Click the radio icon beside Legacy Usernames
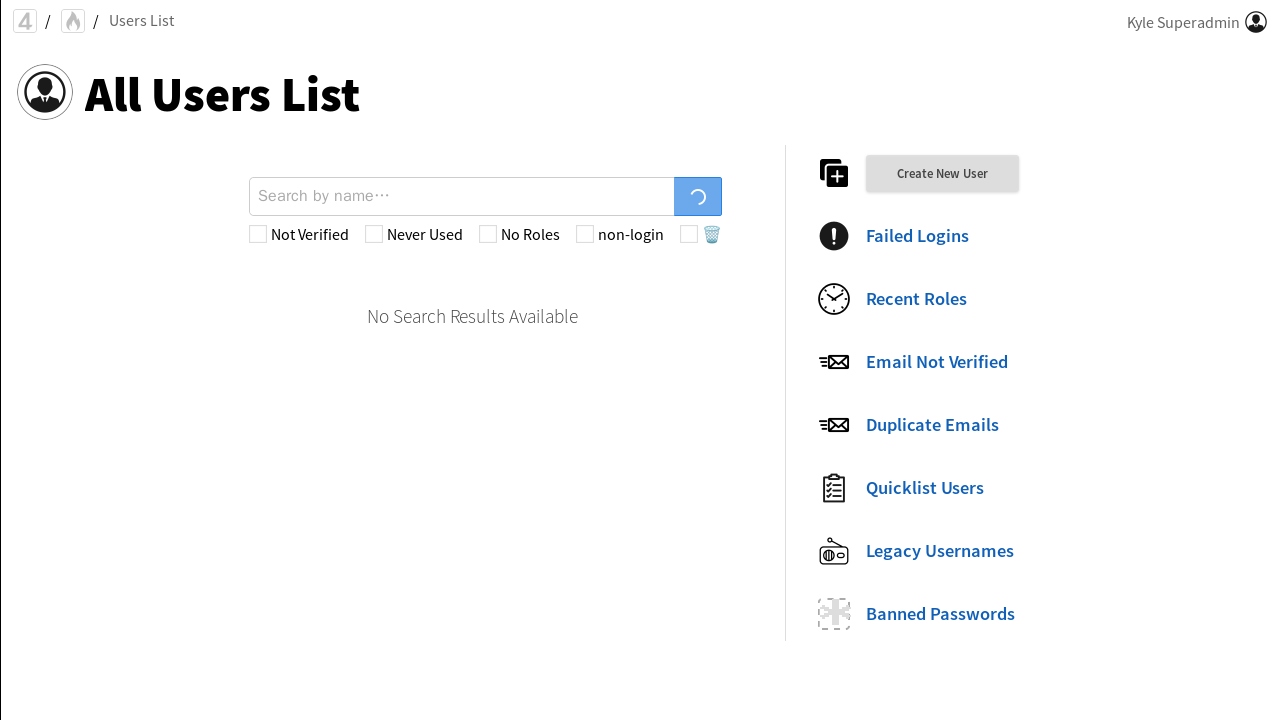Viewport: 1280px width, 720px height. [834, 551]
